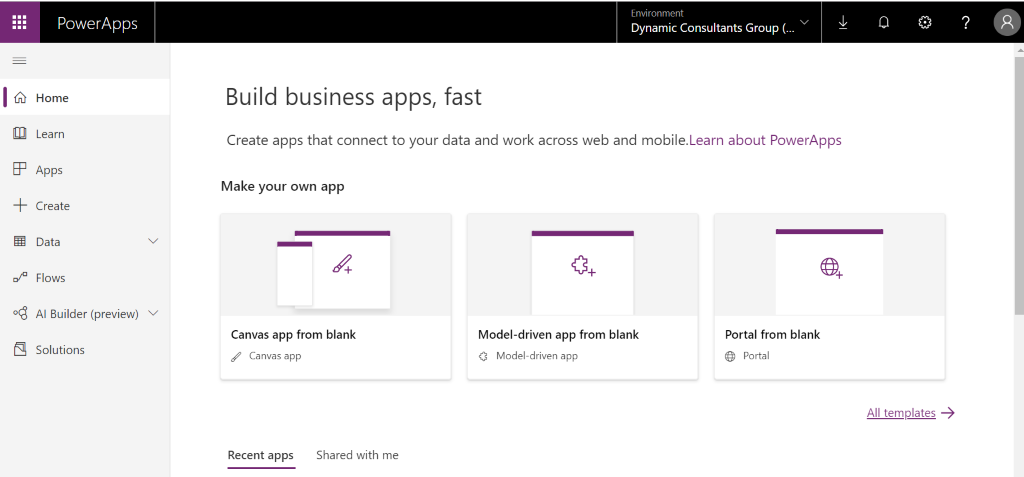Open Solutions in the left navigation
Image resolution: width=1024 pixels, height=477 pixels.
85,349
